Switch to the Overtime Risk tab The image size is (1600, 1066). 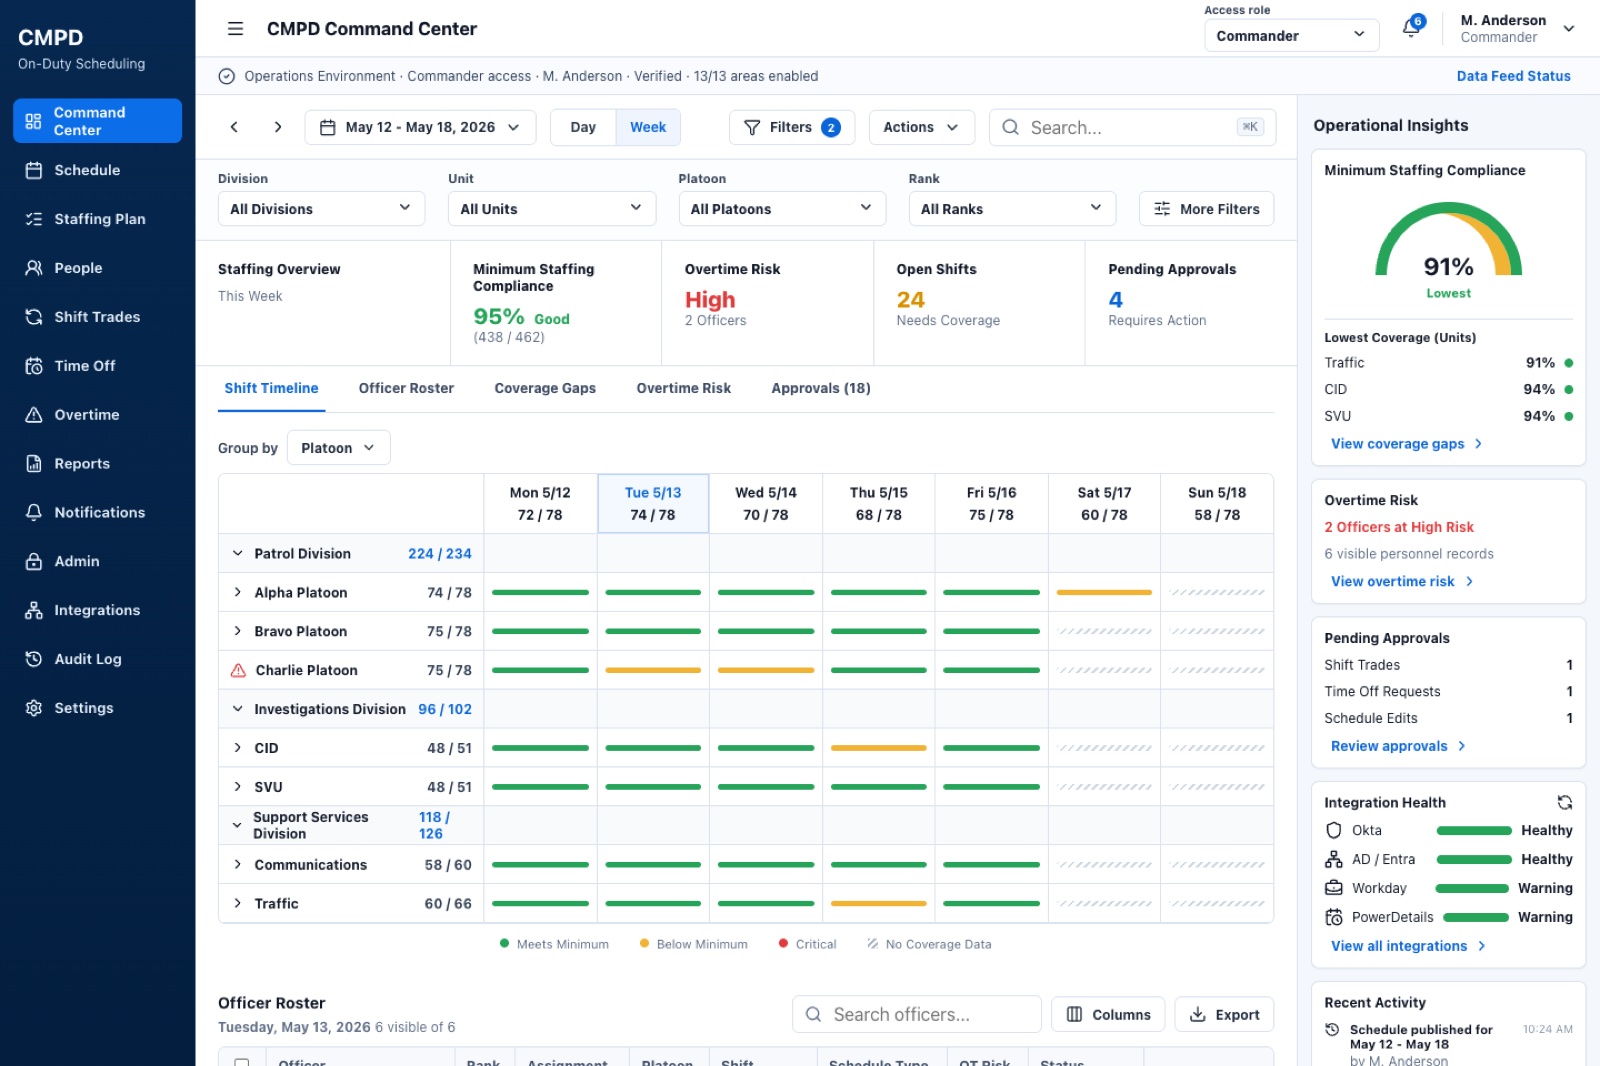point(684,388)
